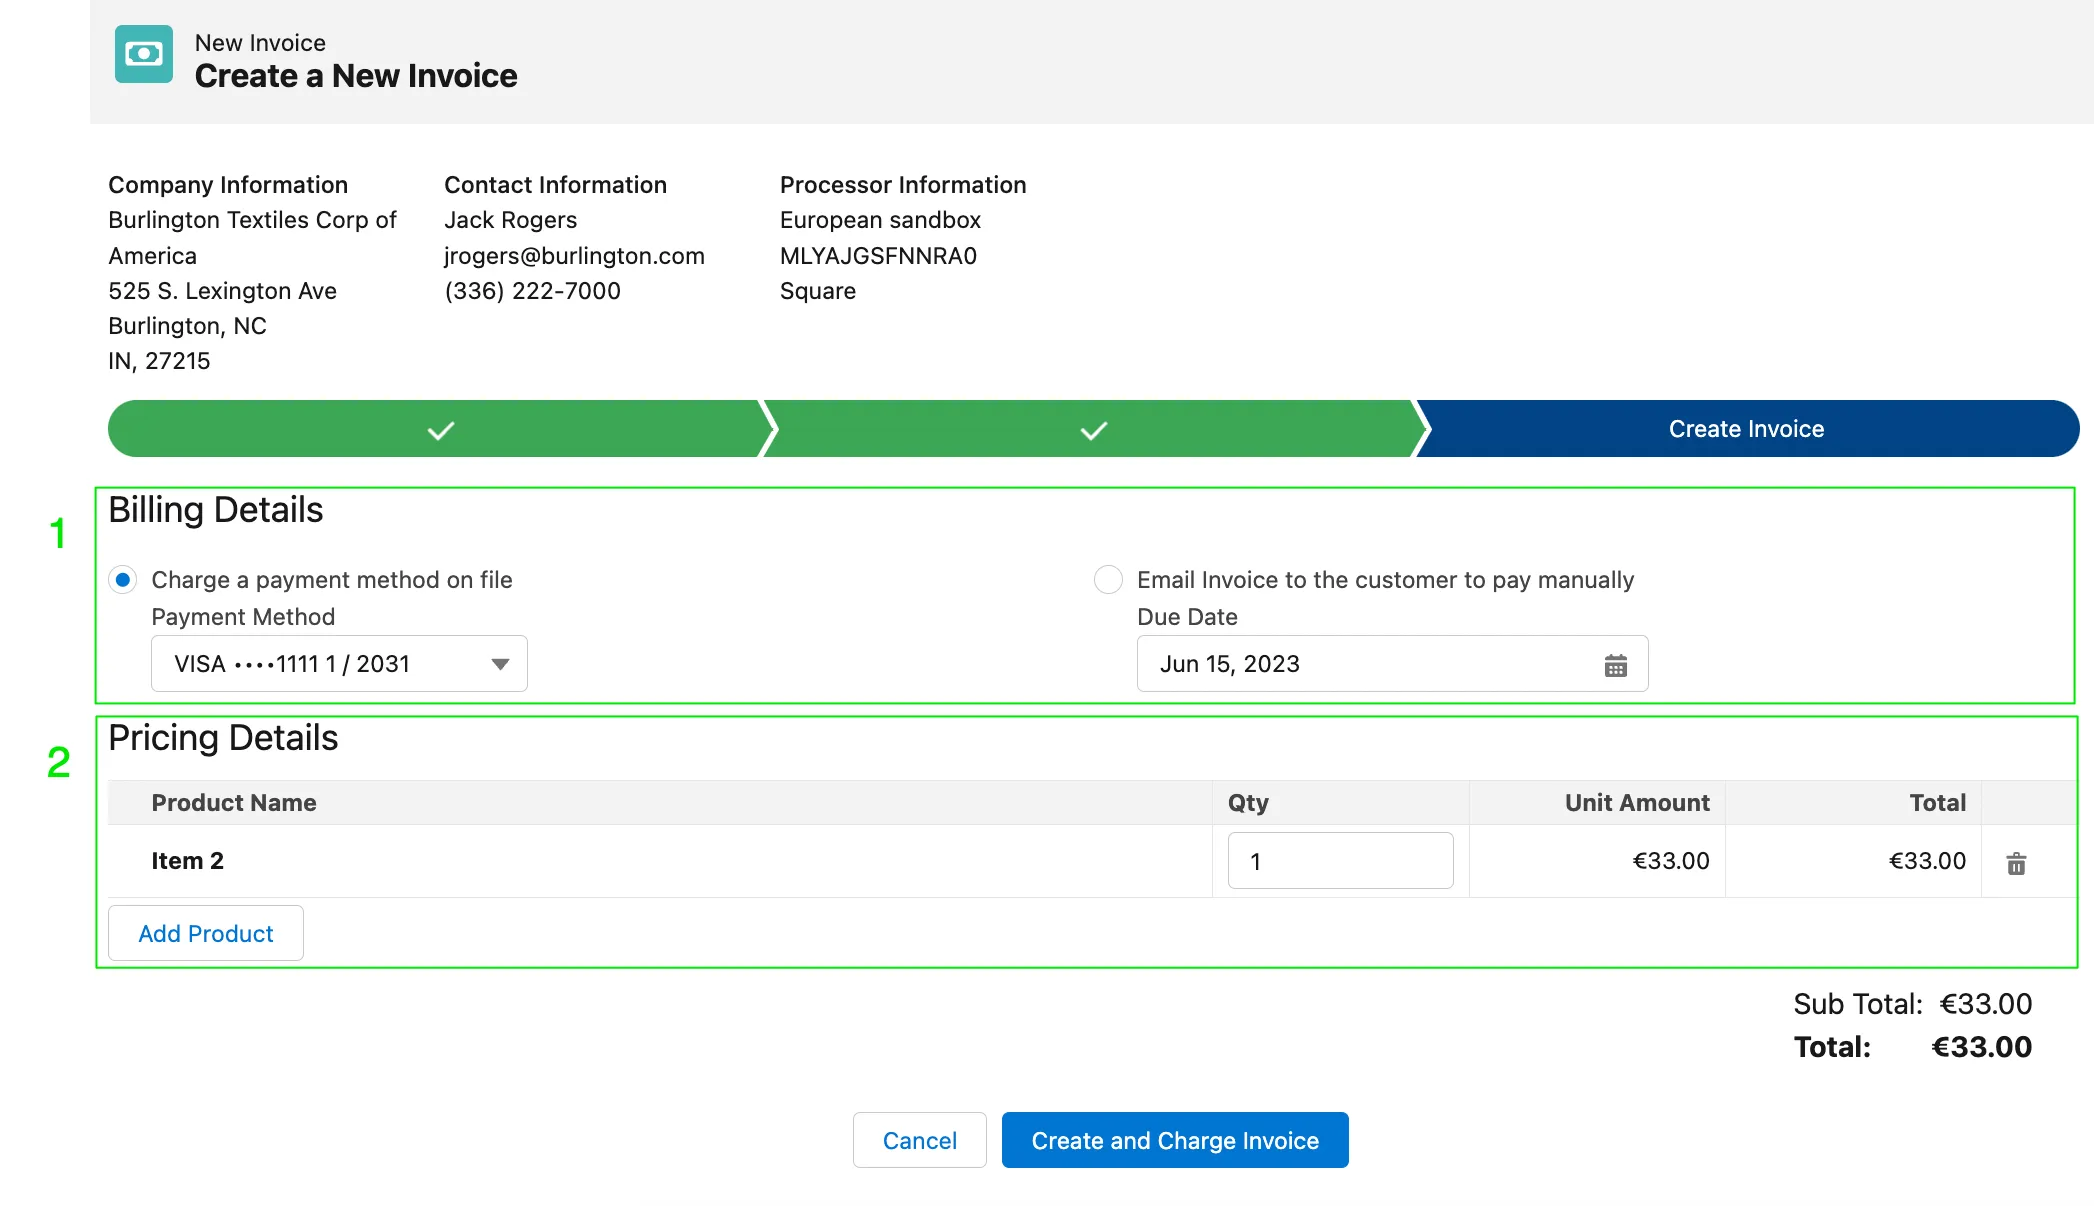The height and width of the screenshot is (1206, 2094).
Task: Click the Burlington Textiles Corp of America name
Action: tap(252, 238)
